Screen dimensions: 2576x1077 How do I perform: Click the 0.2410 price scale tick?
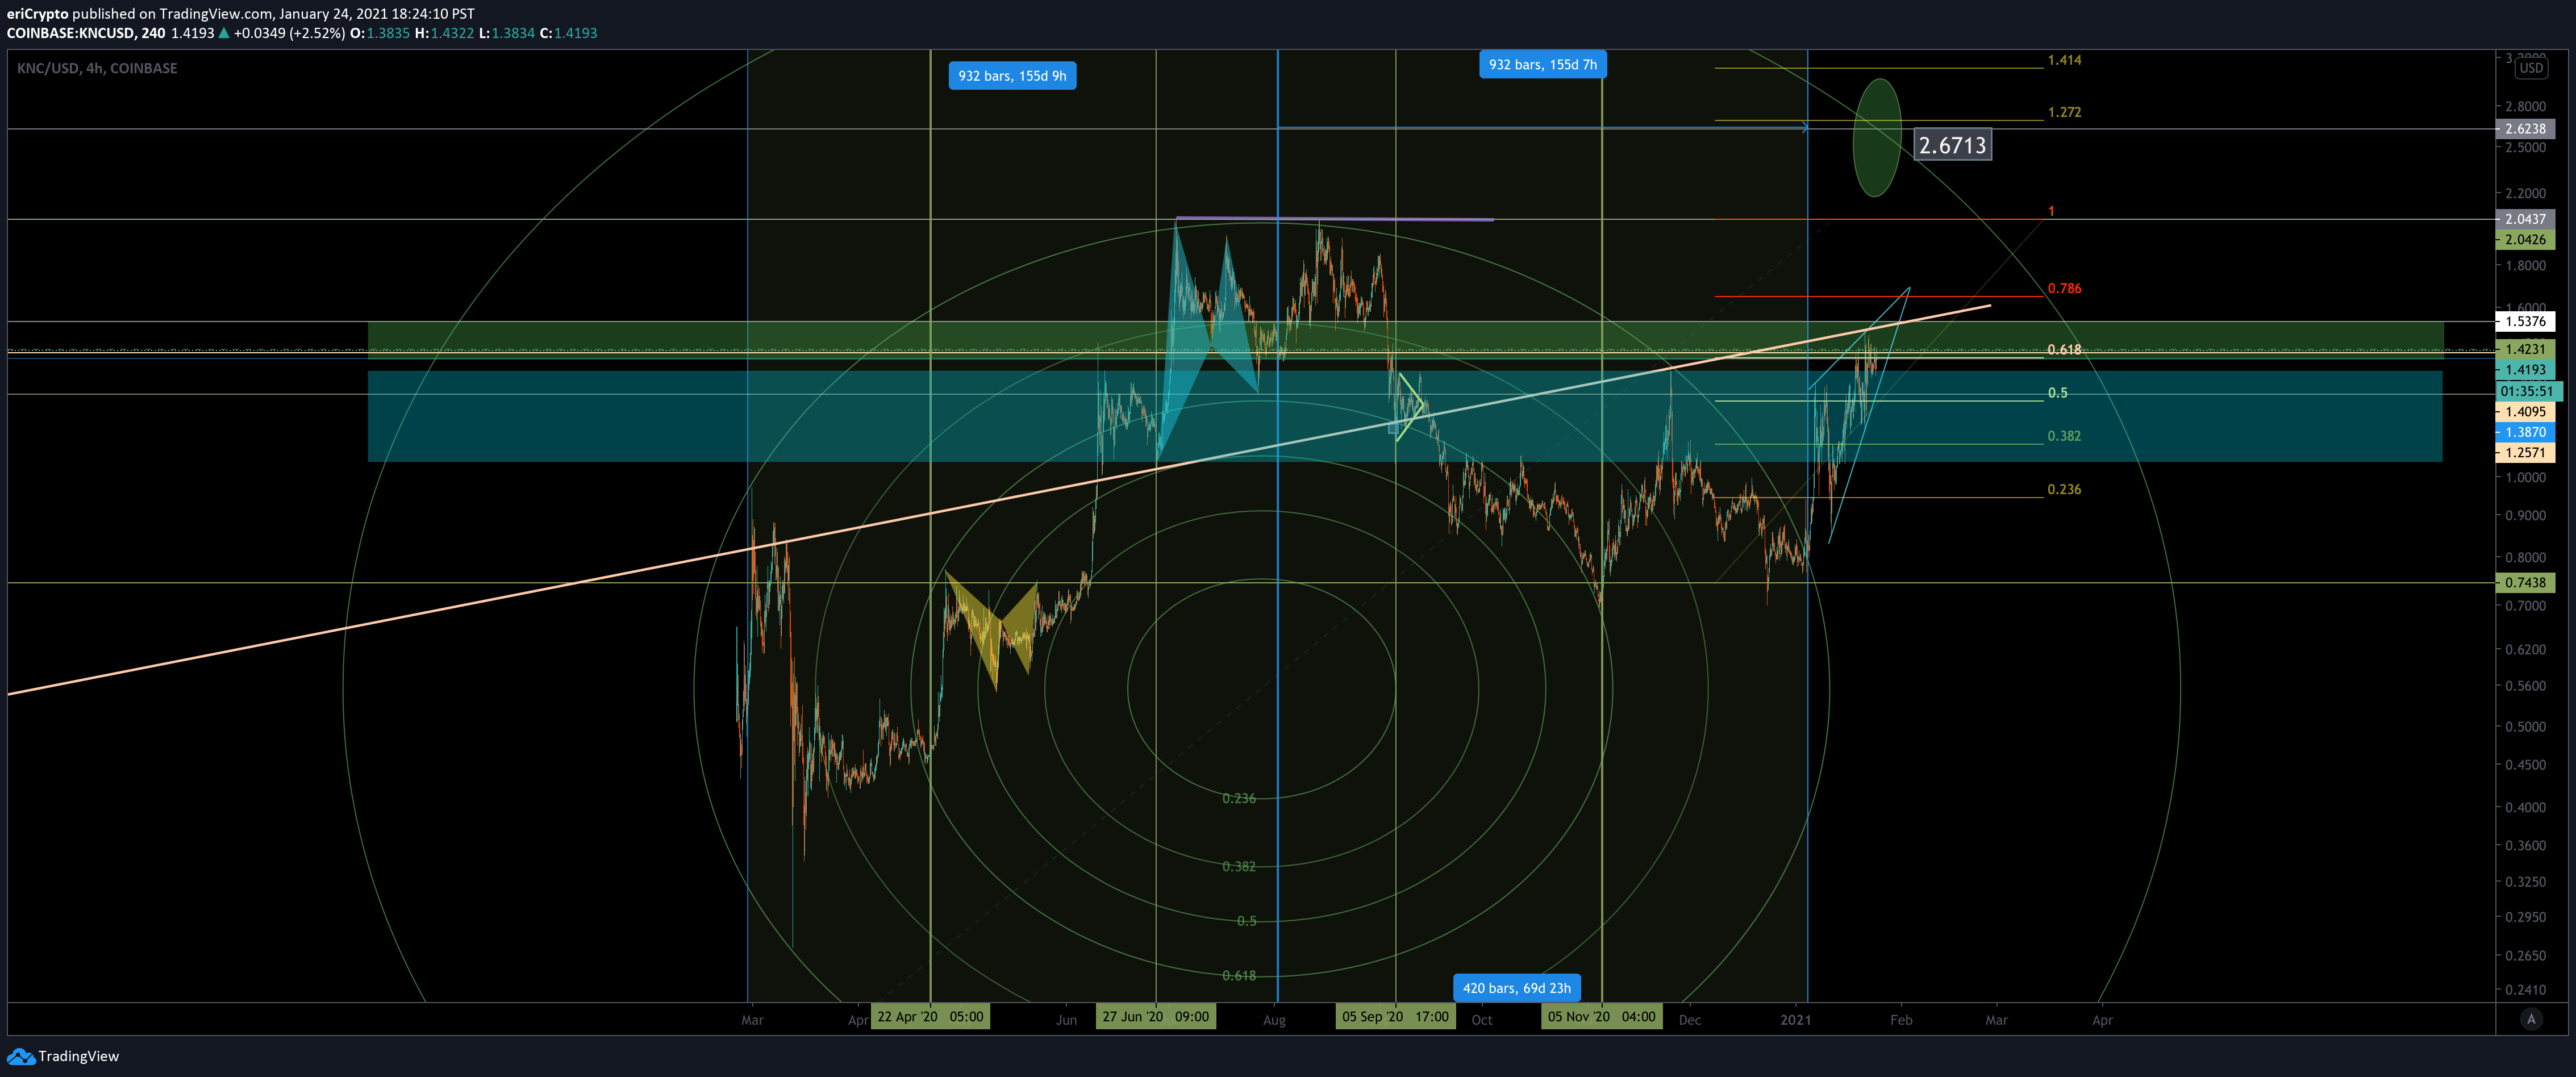(x=2525, y=990)
